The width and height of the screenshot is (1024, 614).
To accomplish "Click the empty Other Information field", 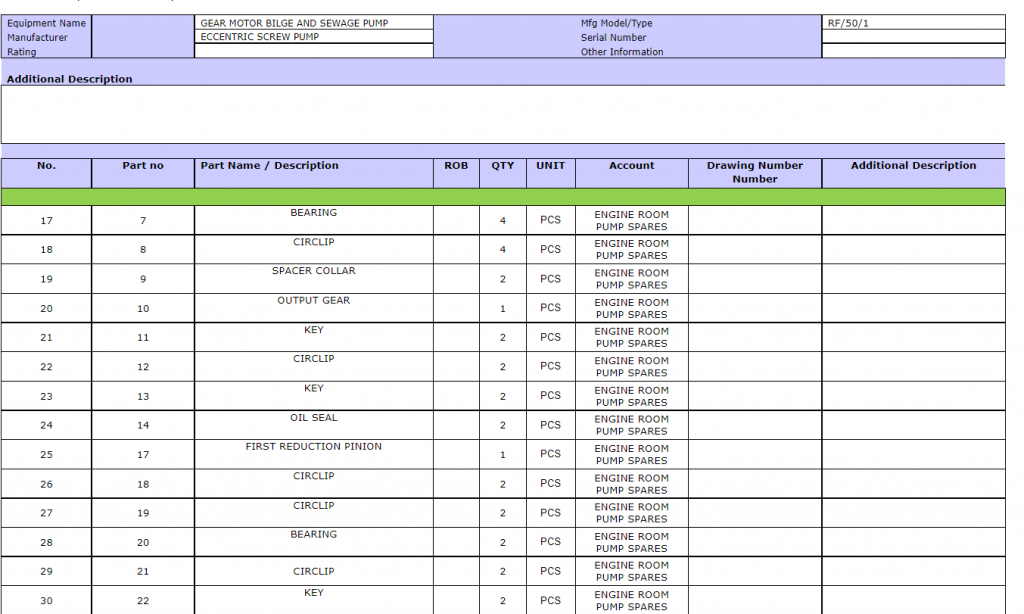I will [913, 51].
